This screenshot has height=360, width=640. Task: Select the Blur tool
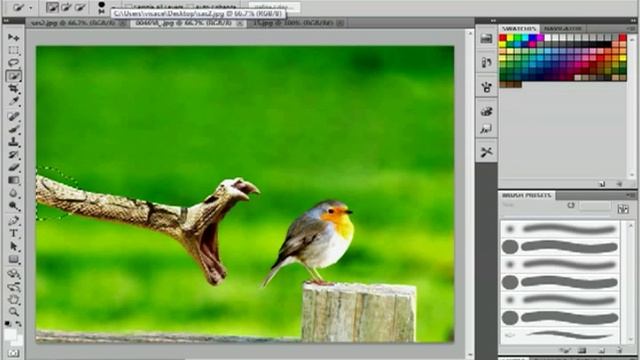click(x=13, y=193)
